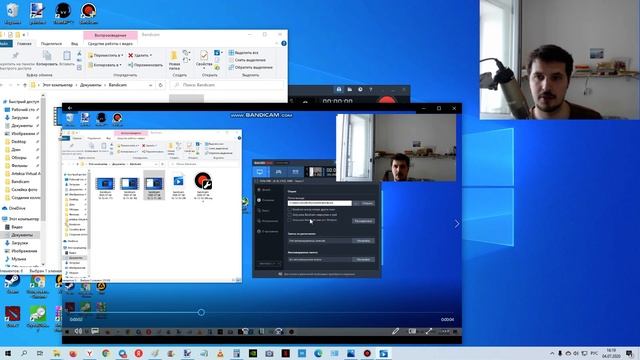Select the pinned Загрузки under Быстрый доступ
The height and width of the screenshot is (360, 640).
pyautogui.click(x=20, y=118)
